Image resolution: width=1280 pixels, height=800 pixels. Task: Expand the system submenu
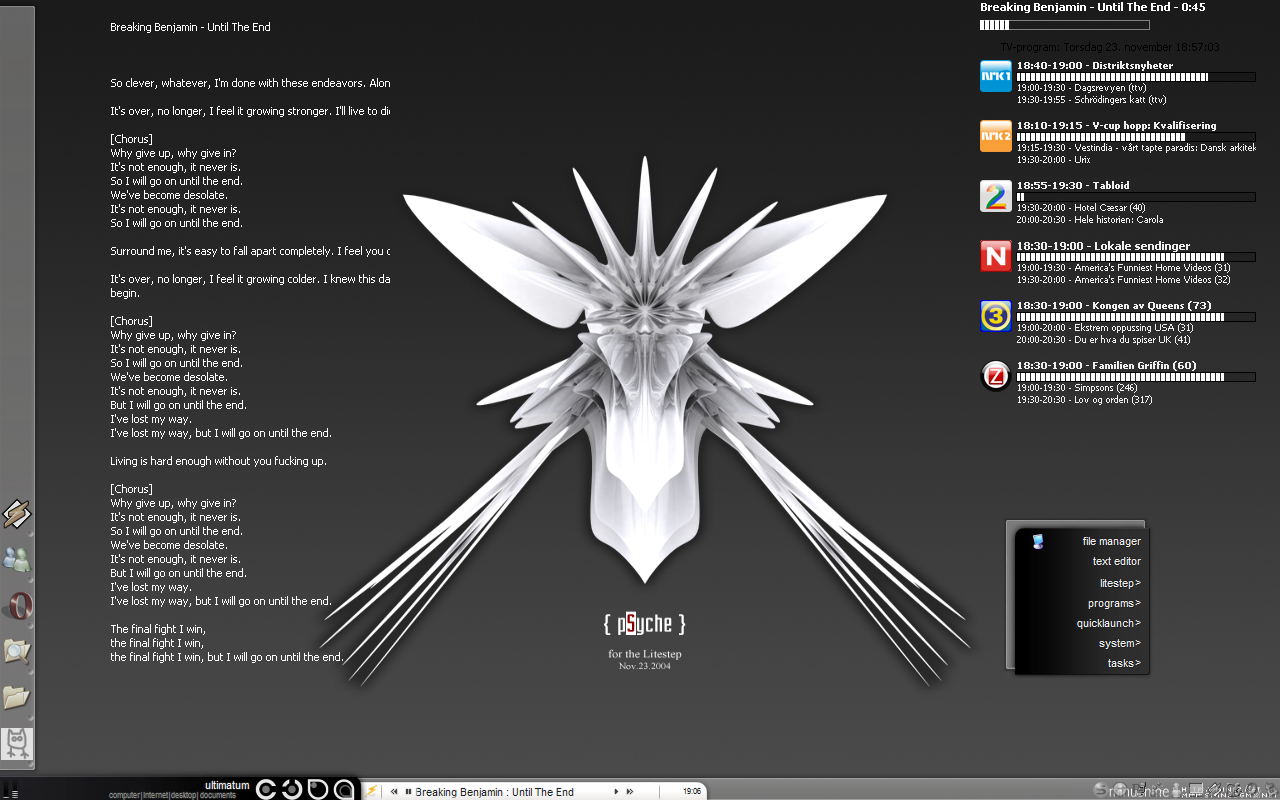pyautogui.click(x=1119, y=643)
